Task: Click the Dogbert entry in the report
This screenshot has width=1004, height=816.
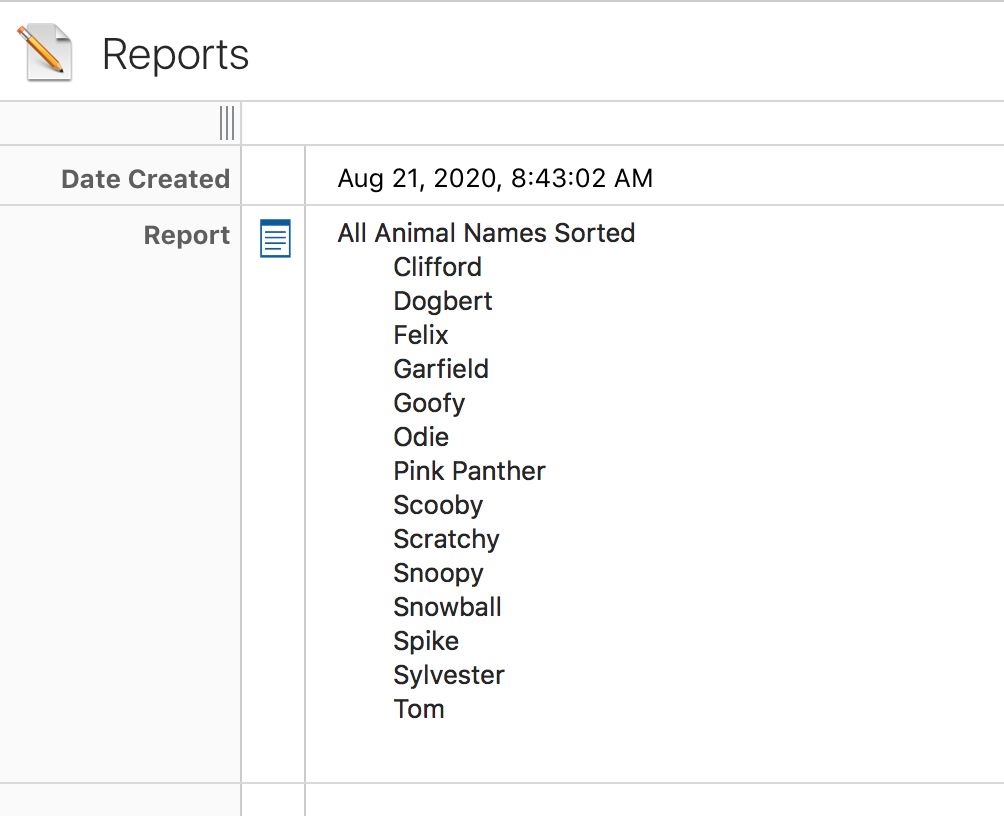Action: (x=442, y=301)
